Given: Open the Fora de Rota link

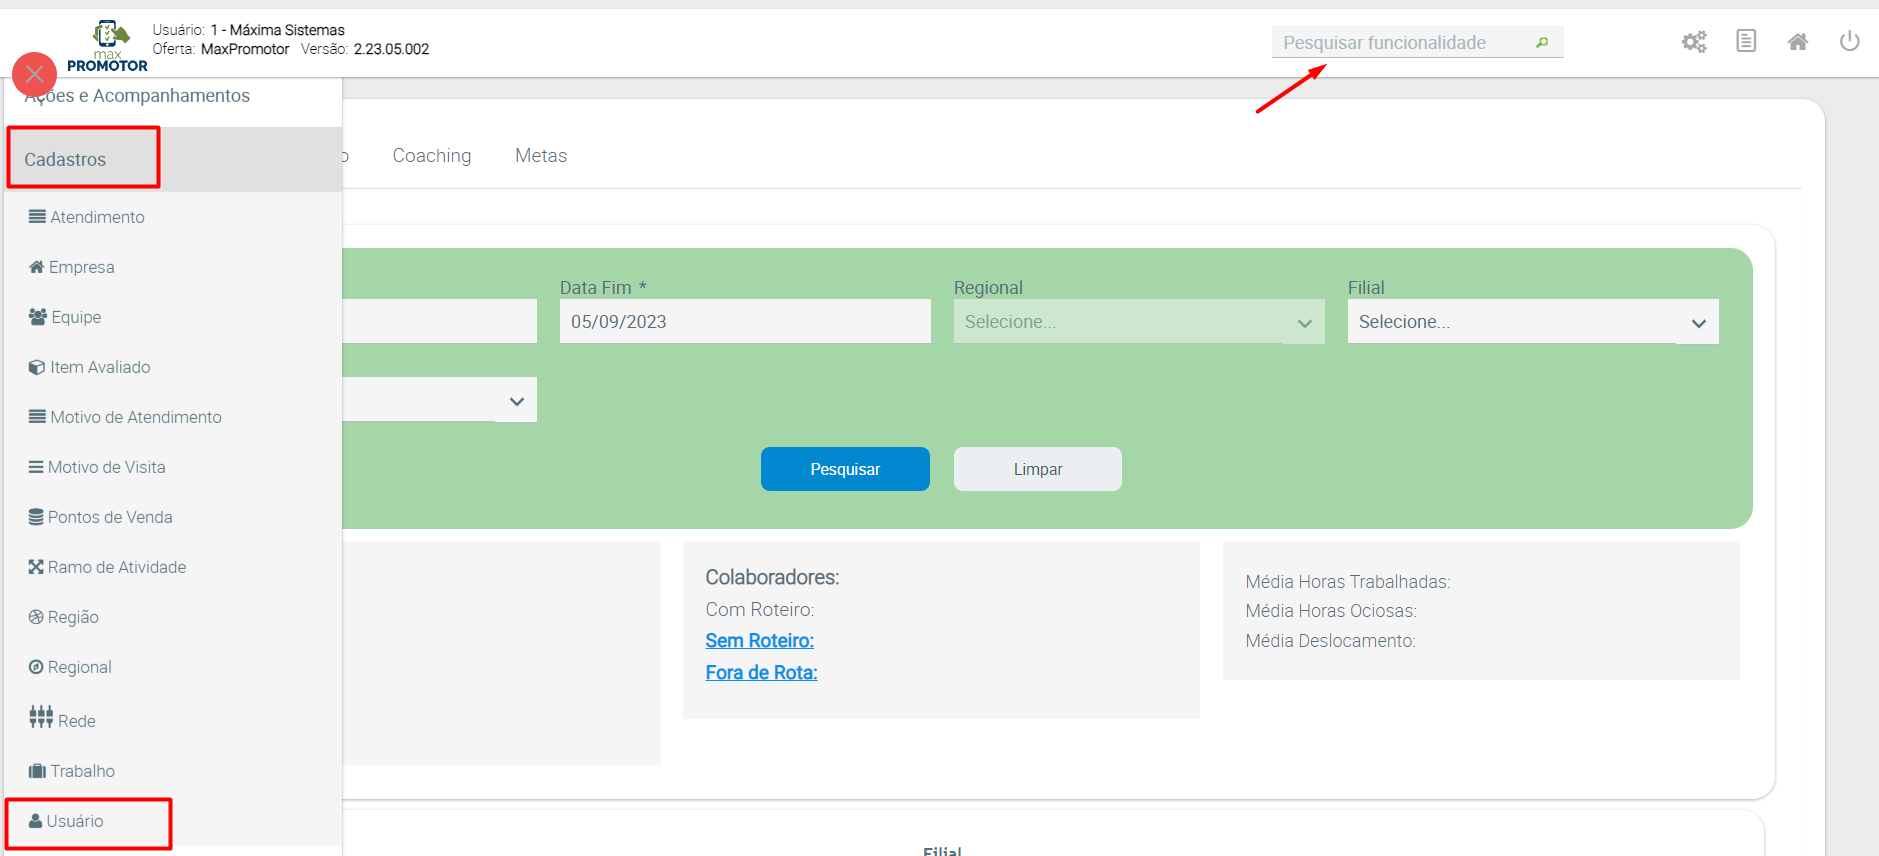Looking at the screenshot, I should click(762, 673).
